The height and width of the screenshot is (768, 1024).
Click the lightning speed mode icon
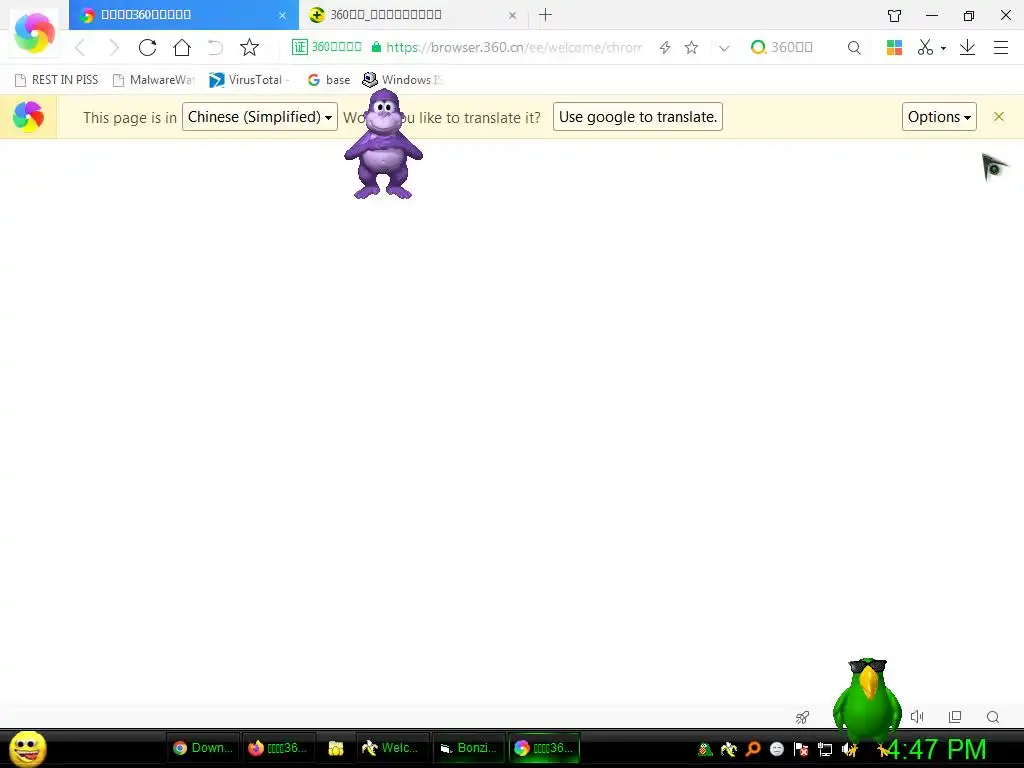665,48
